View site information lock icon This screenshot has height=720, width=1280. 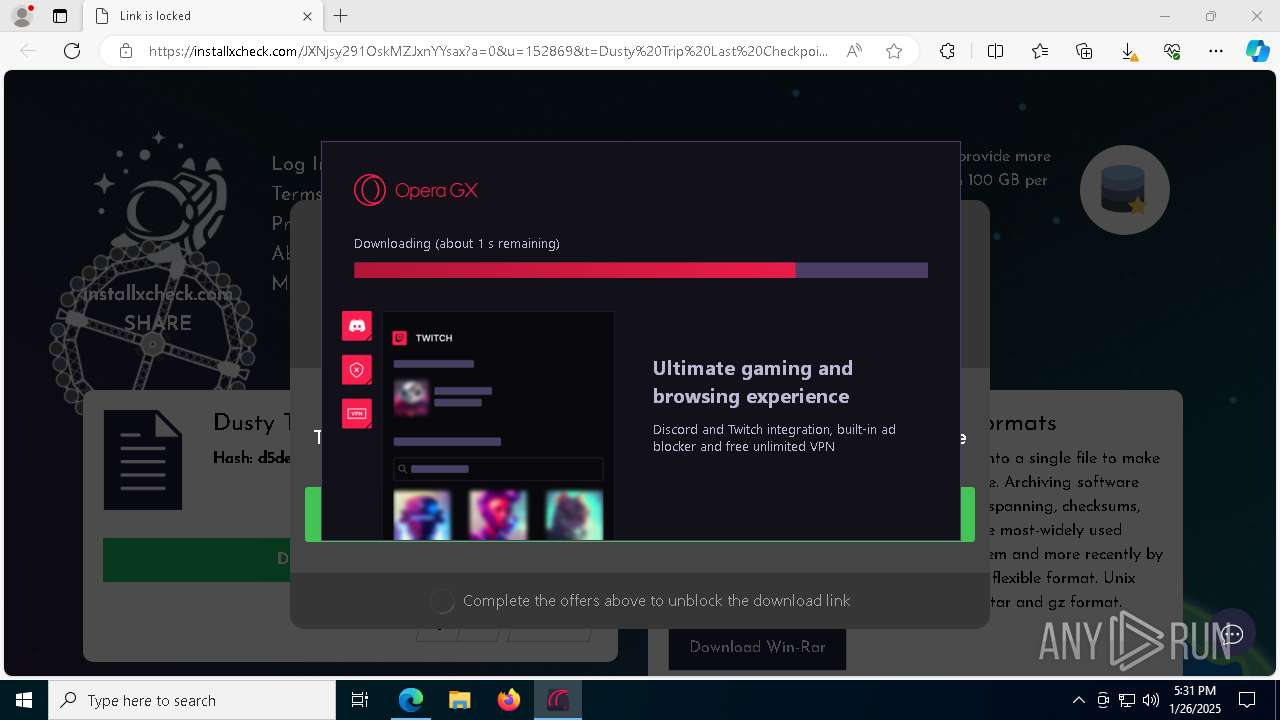126,51
